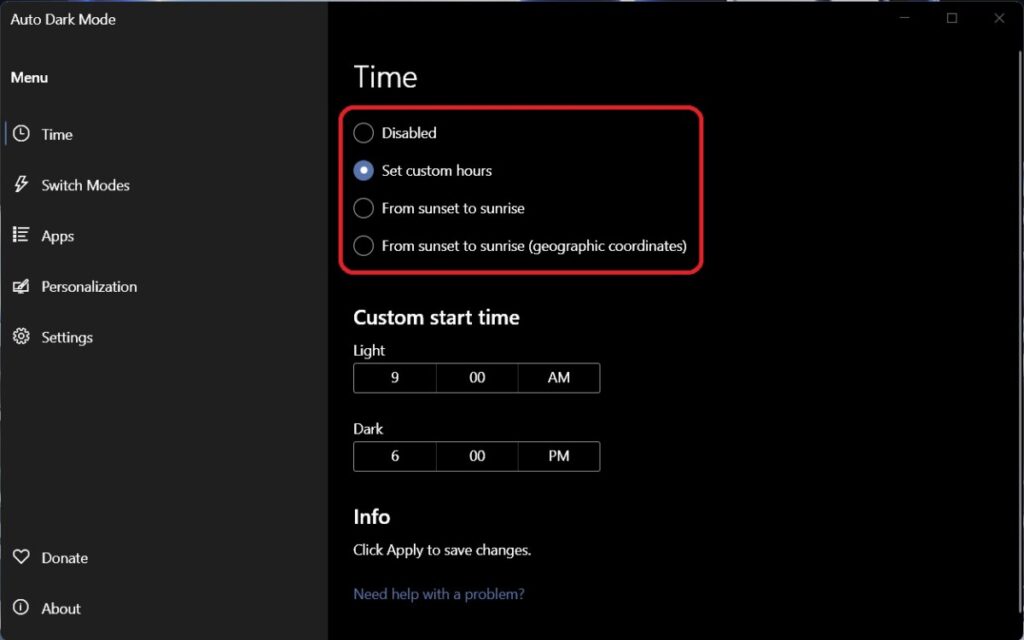Click the Donate heart icon
Viewport: 1024px width, 640px height.
pyautogui.click(x=22, y=557)
